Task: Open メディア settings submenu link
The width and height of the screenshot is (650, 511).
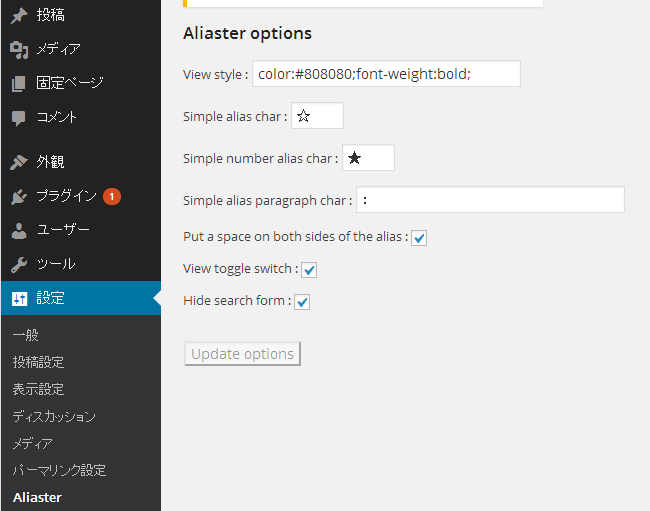Action: click(32, 443)
